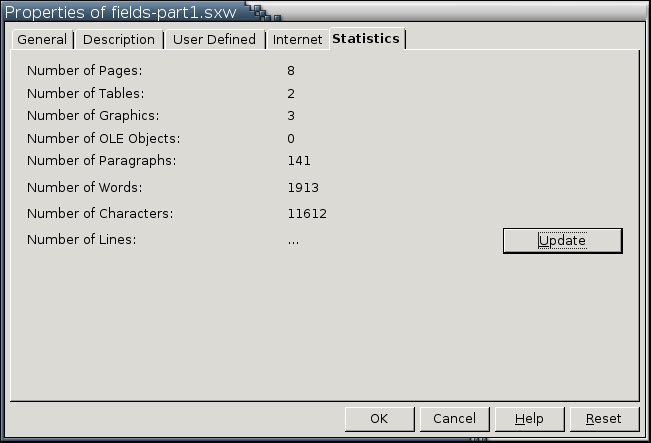The height and width of the screenshot is (443, 651).
Task: Click the Reset button
Action: tap(603, 419)
